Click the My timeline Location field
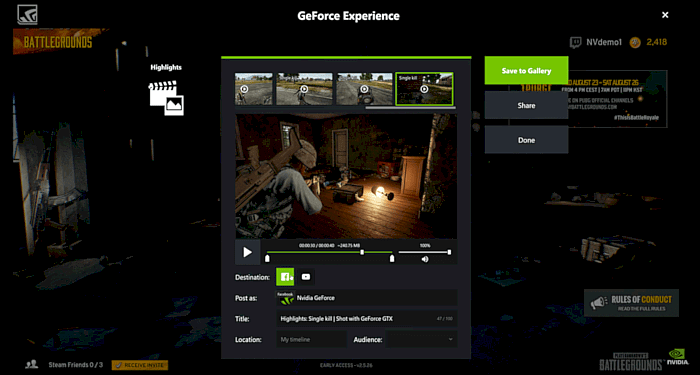The image size is (700, 375). point(311,339)
